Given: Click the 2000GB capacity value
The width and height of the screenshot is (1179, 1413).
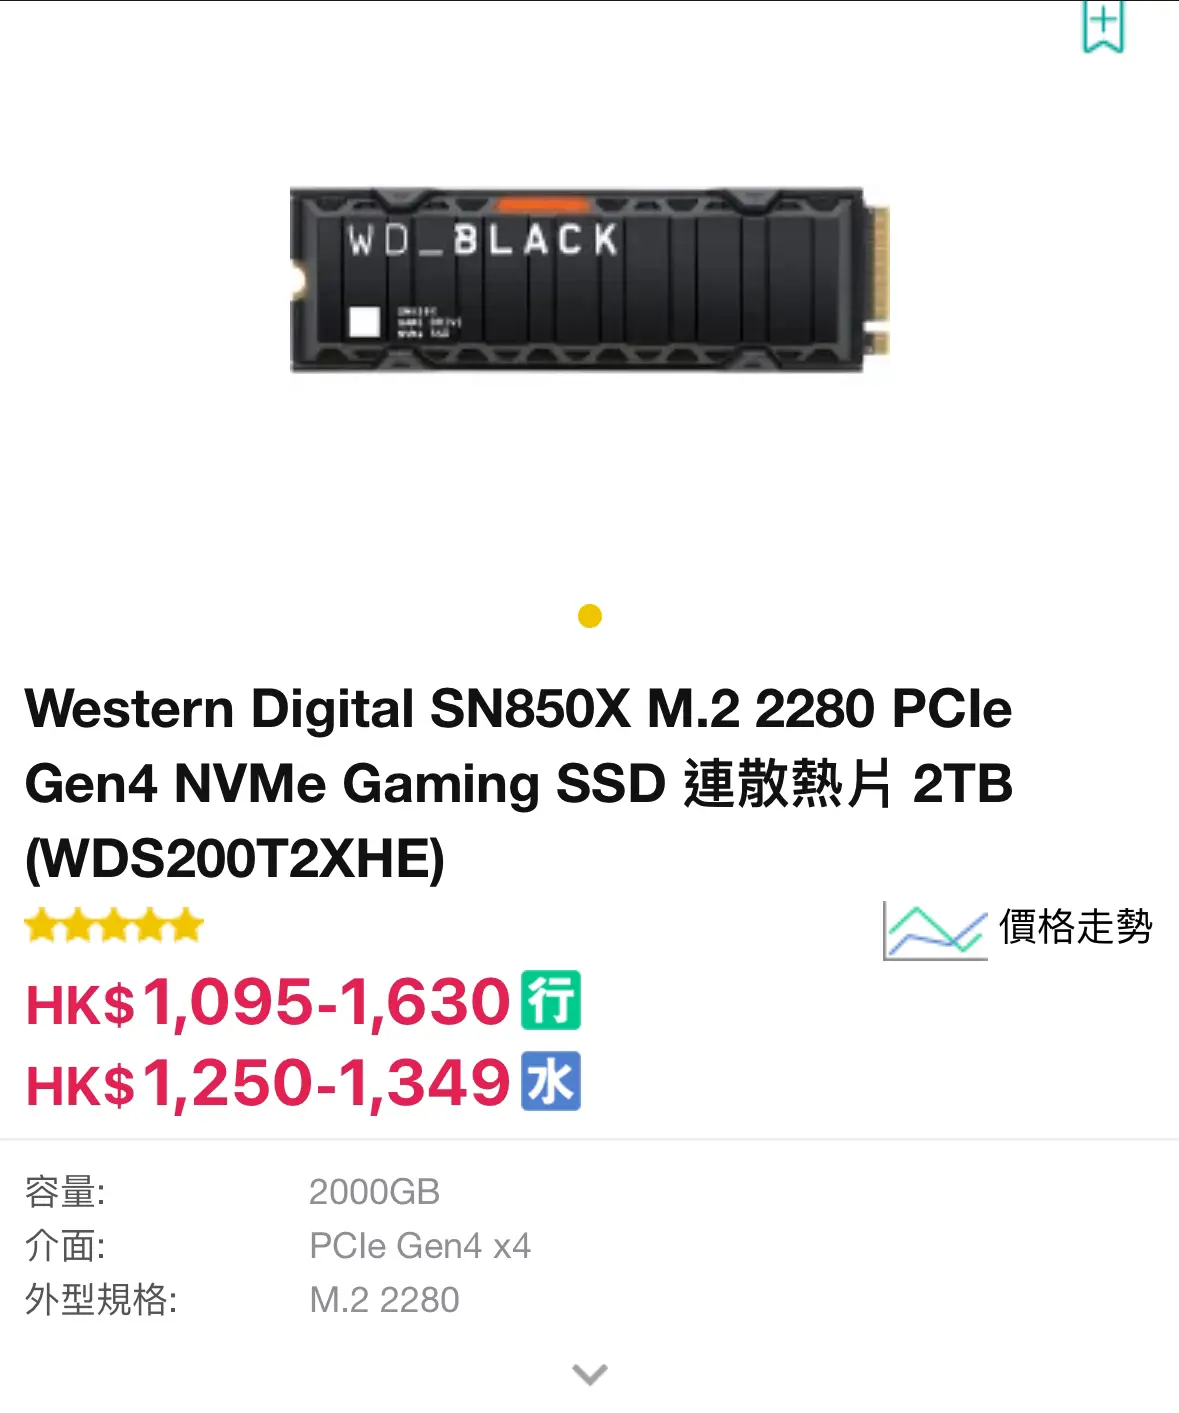Looking at the screenshot, I should (x=374, y=1192).
